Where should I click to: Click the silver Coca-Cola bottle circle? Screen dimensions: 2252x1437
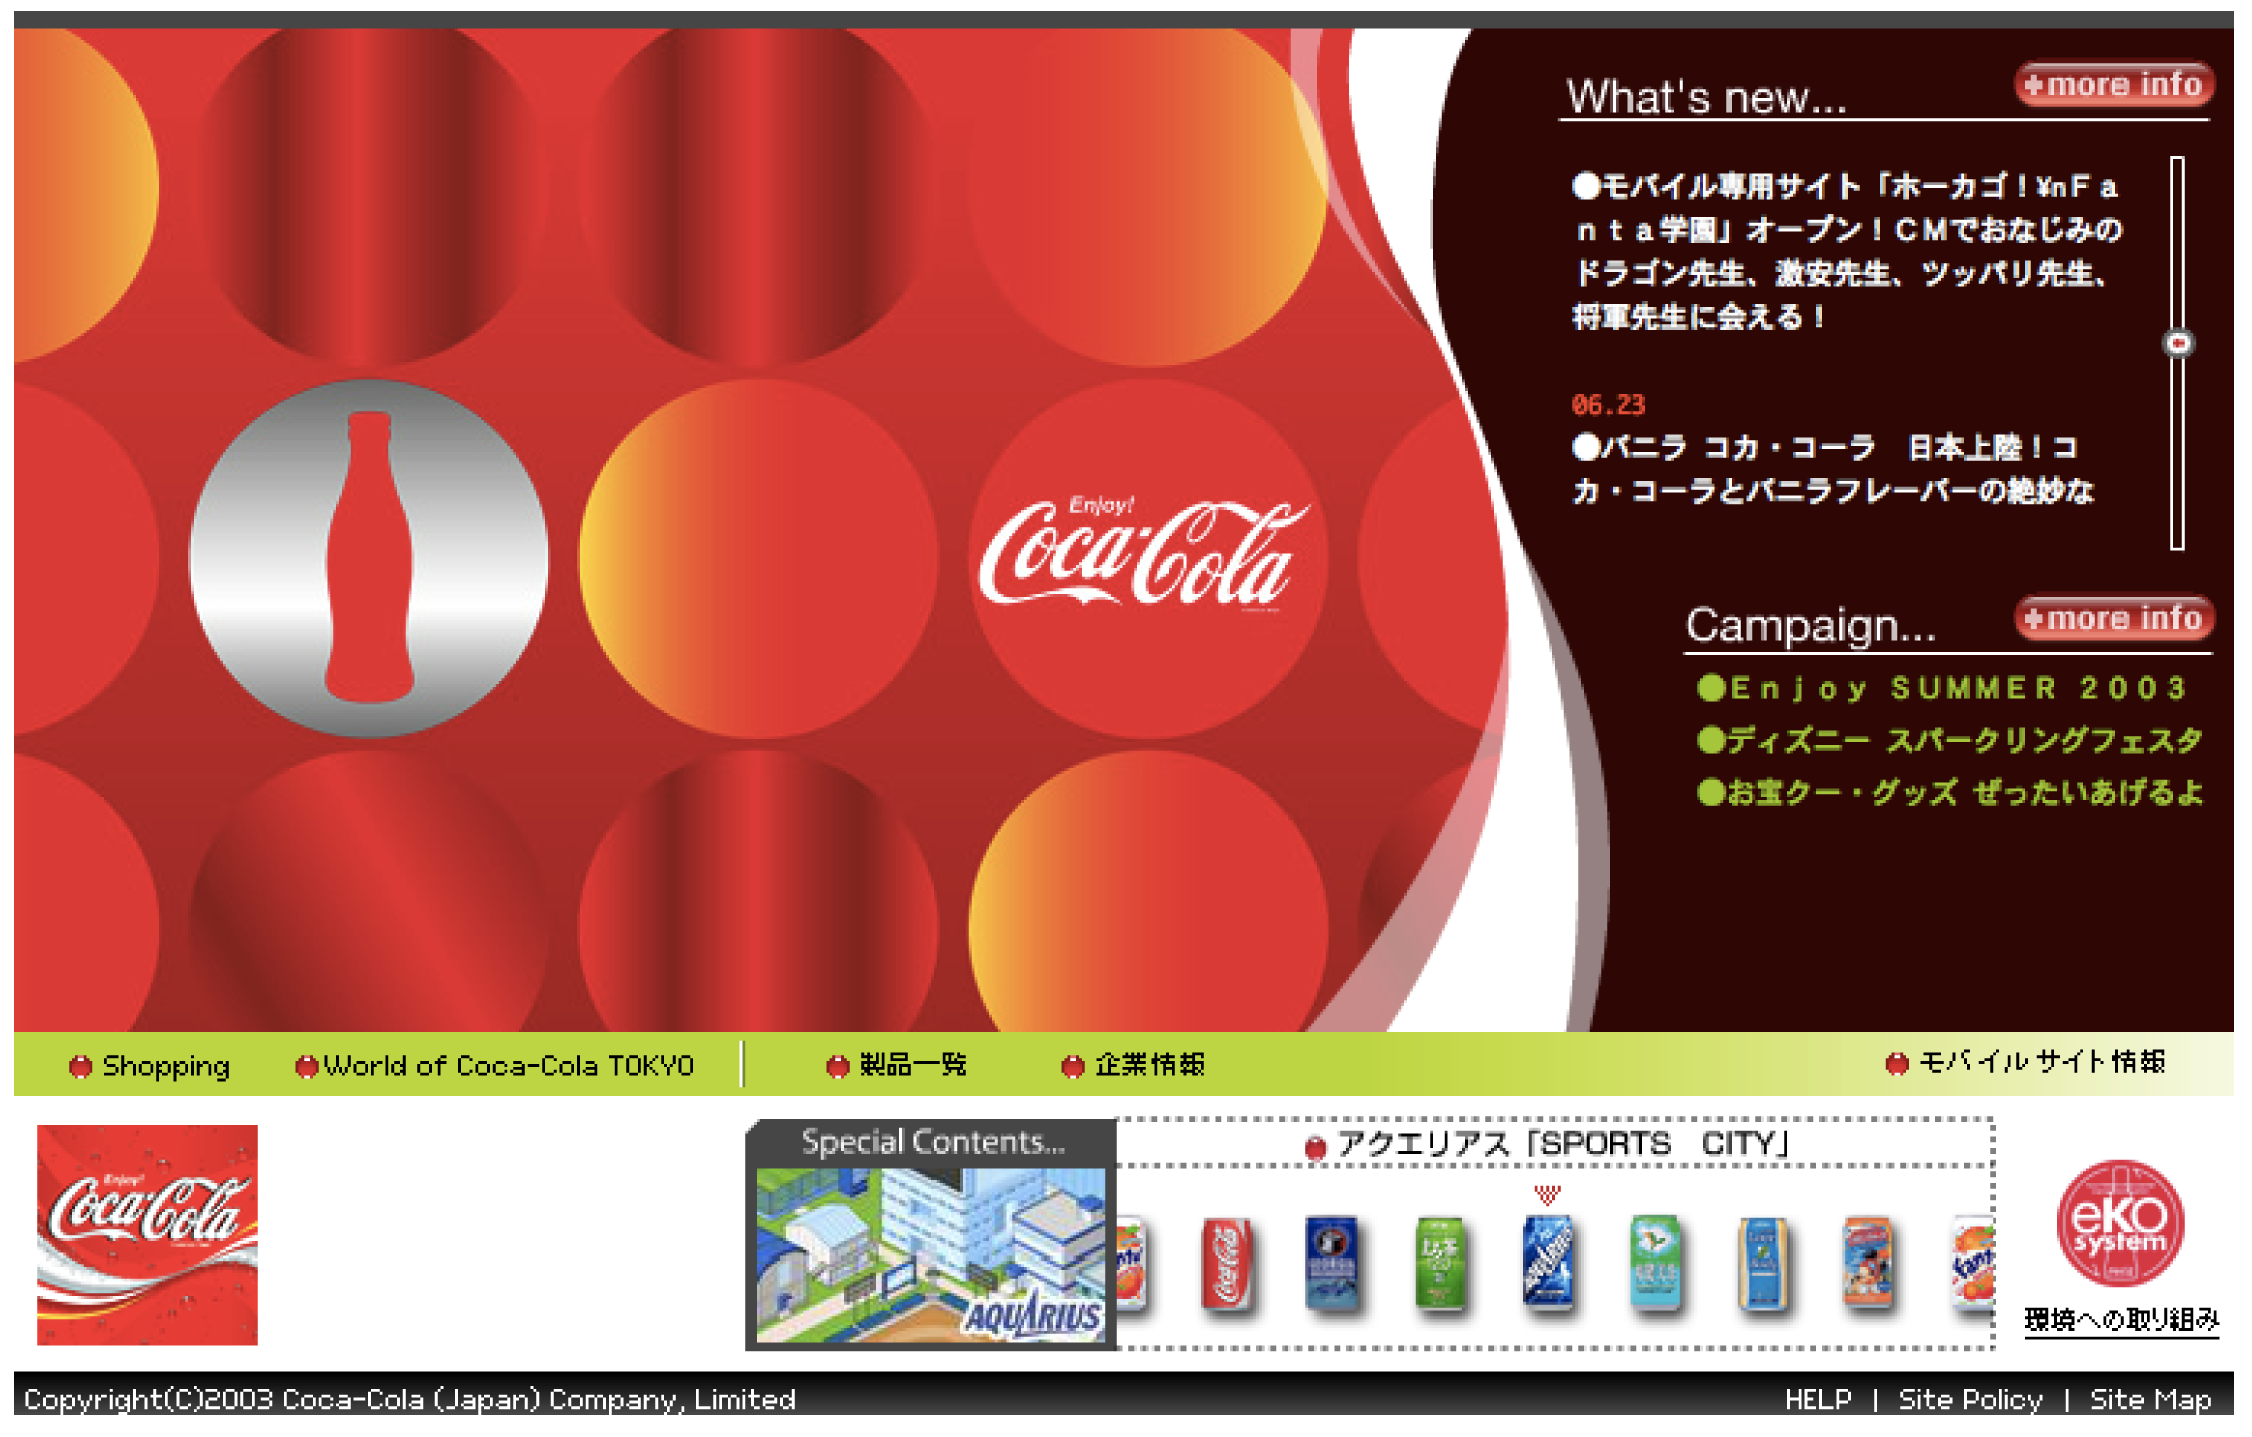tap(369, 558)
